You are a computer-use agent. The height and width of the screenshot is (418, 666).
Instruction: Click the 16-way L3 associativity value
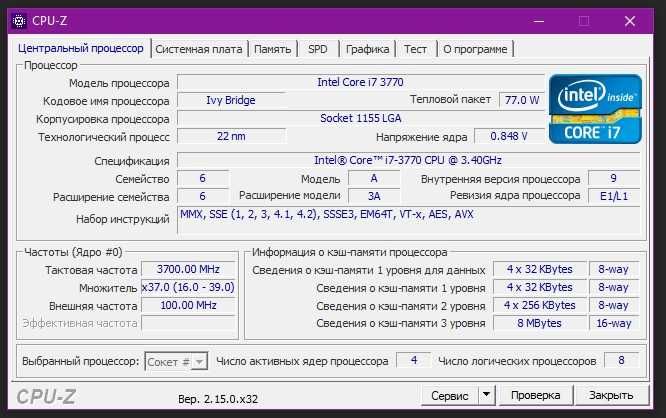click(x=614, y=323)
